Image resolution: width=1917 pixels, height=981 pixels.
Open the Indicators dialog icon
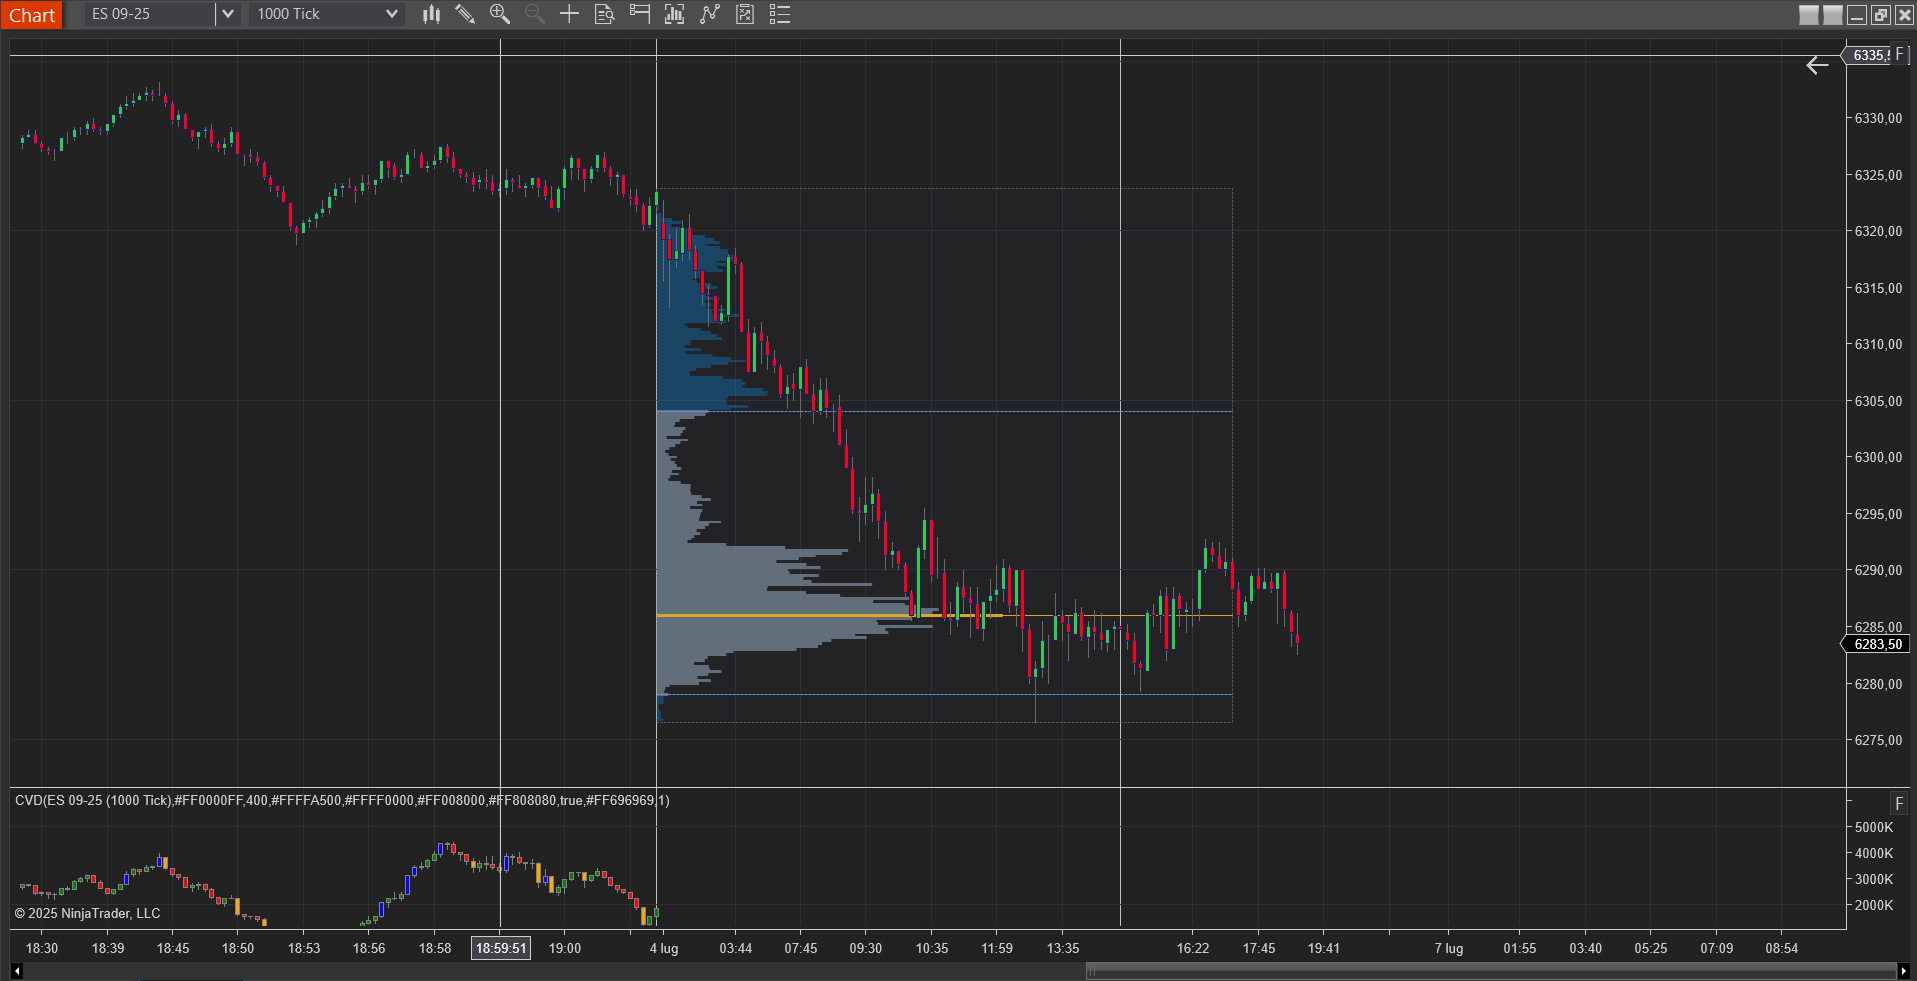point(709,14)
